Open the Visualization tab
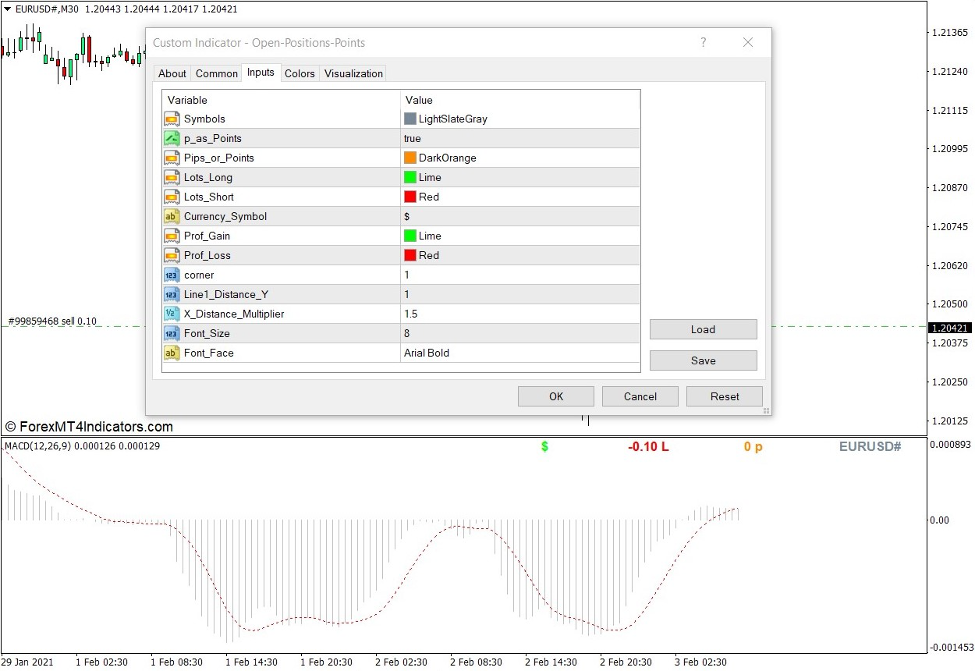Screen dimensions: 977x672 353,73
